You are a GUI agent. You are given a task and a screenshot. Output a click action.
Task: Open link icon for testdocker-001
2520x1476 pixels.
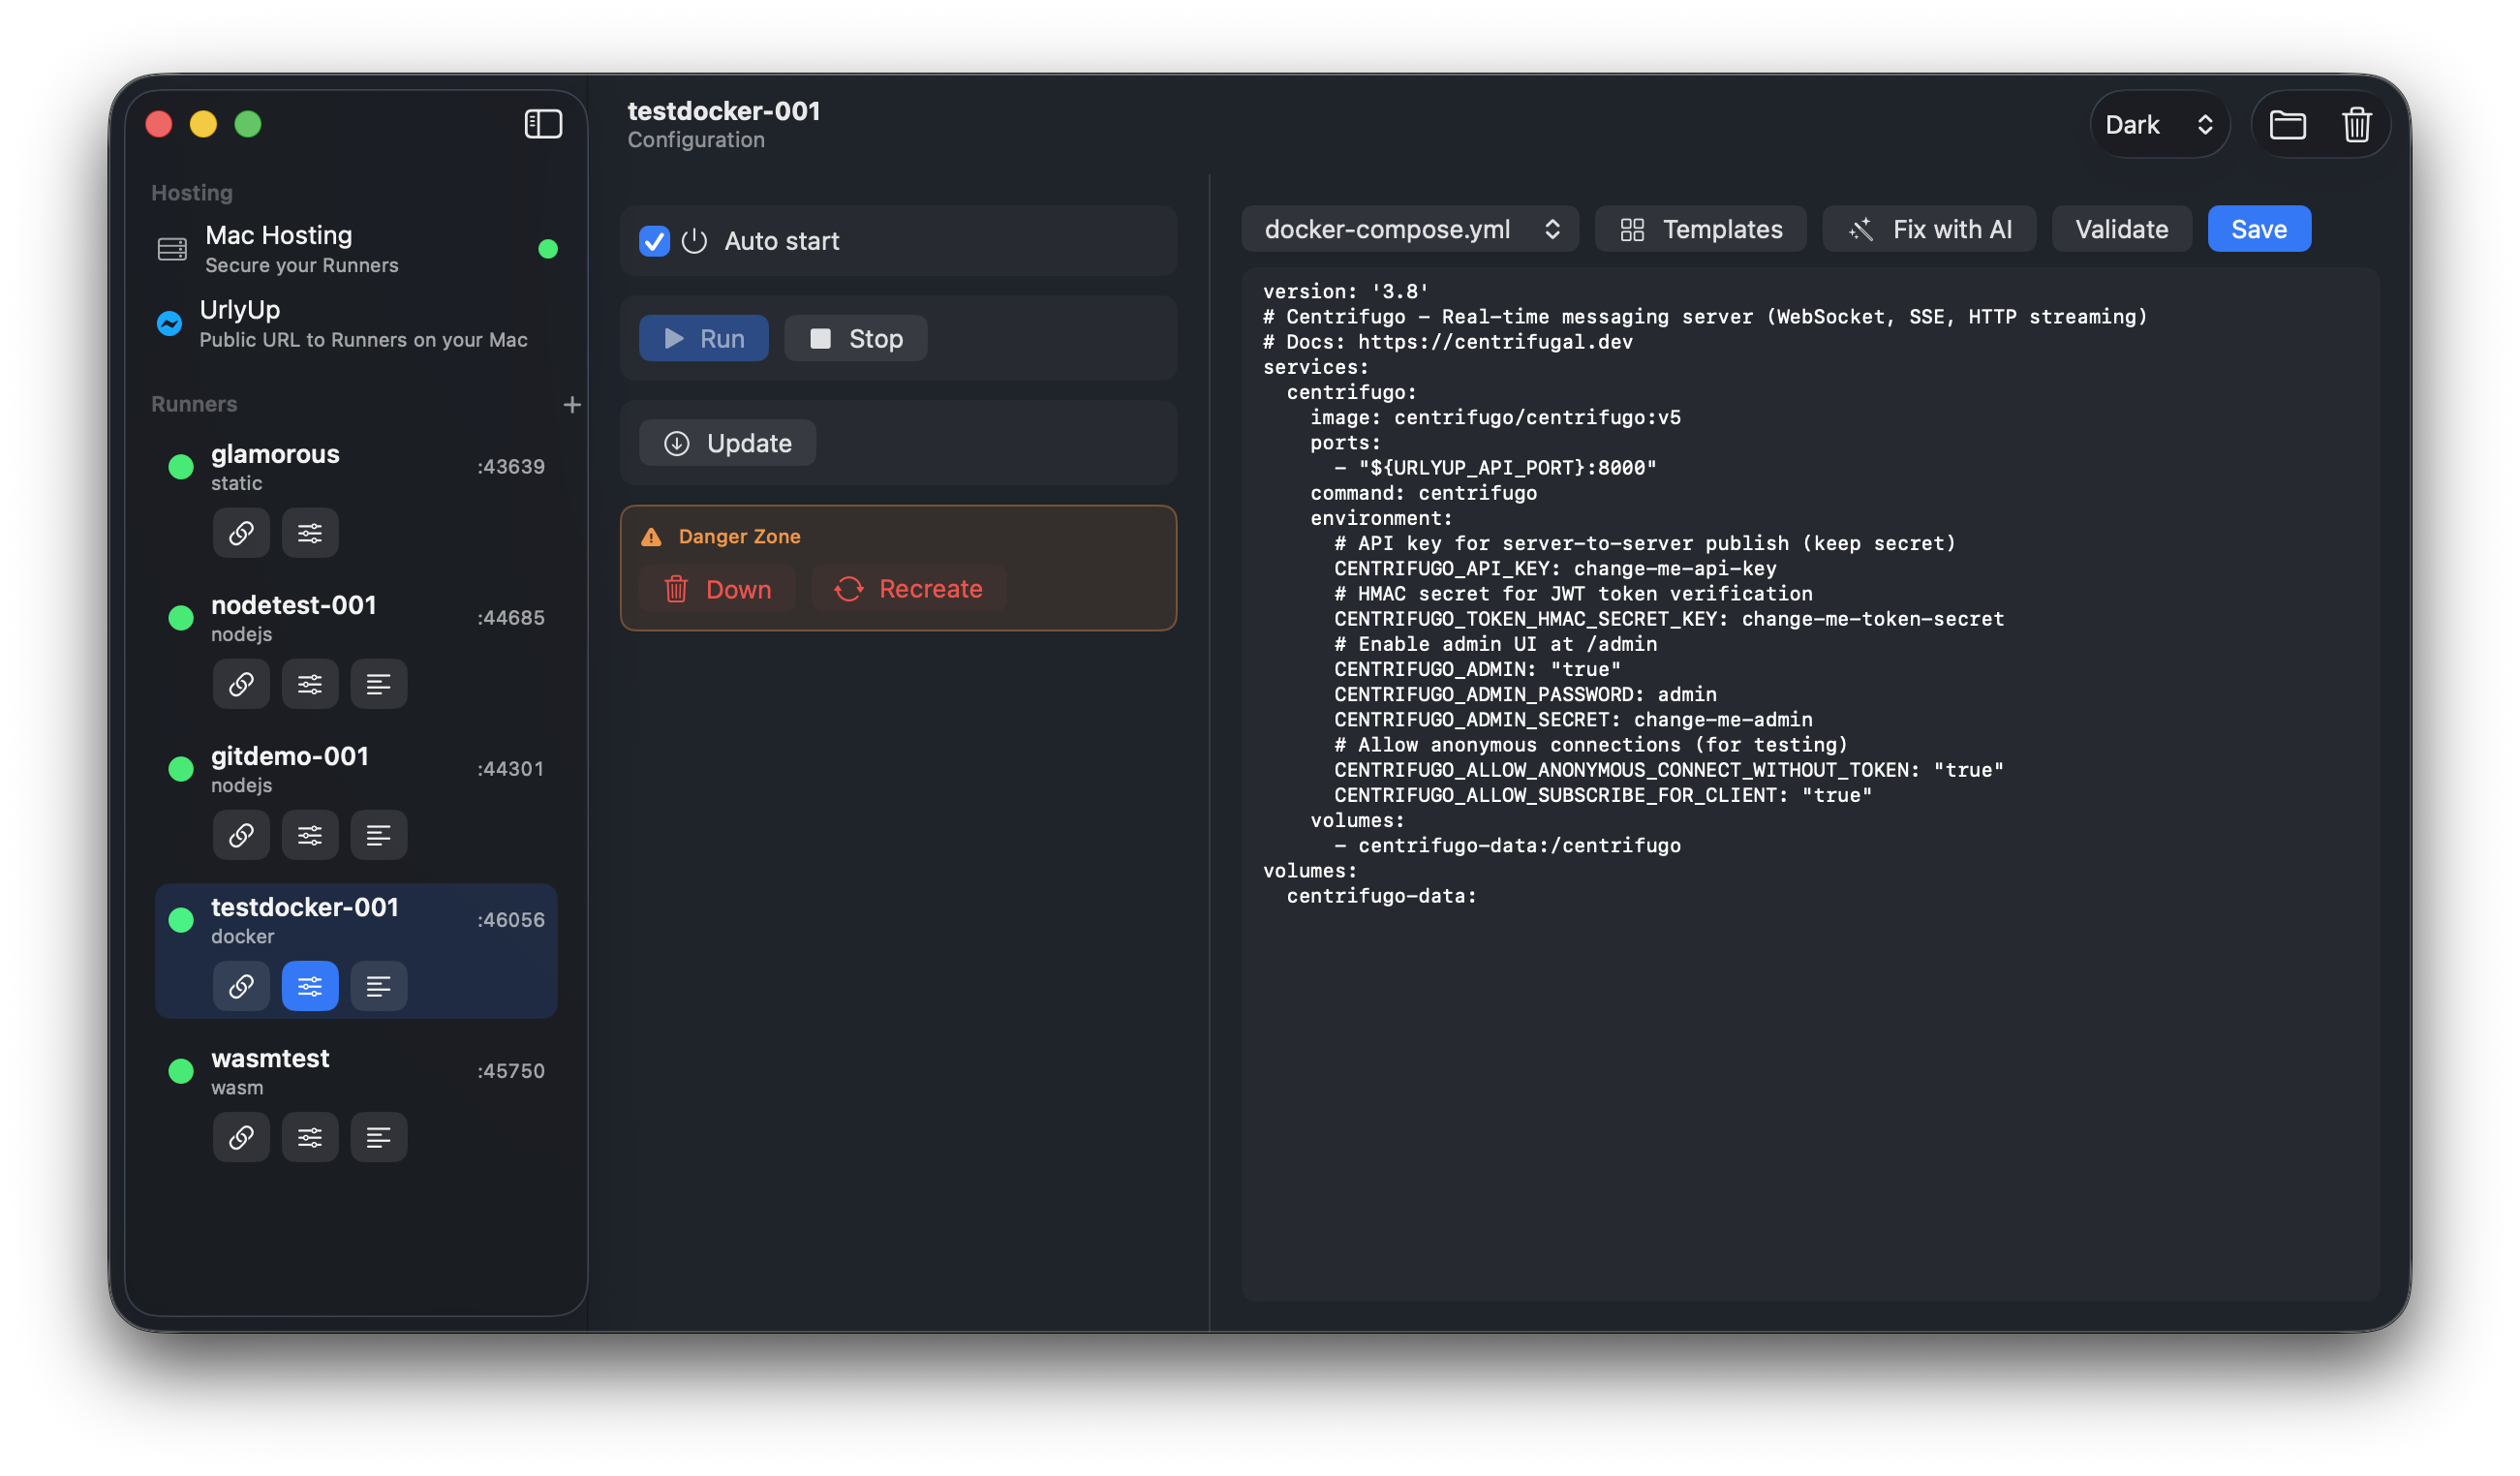coord(241,986)
